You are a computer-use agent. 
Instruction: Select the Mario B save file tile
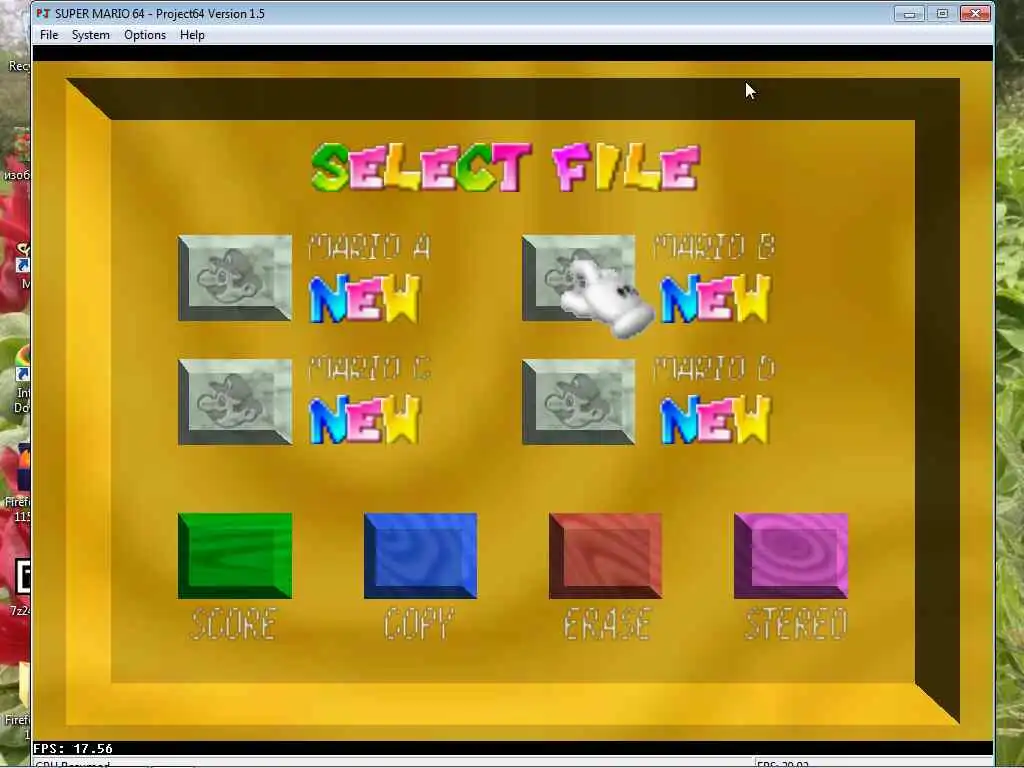coord(579,278)
